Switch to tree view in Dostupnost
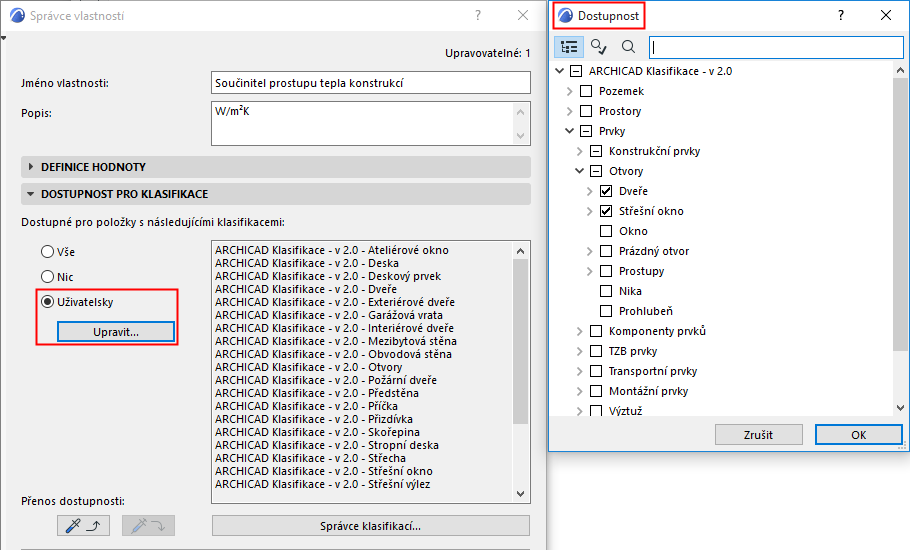This screenshot has height=550, width=910. click(x=569, y=46)
